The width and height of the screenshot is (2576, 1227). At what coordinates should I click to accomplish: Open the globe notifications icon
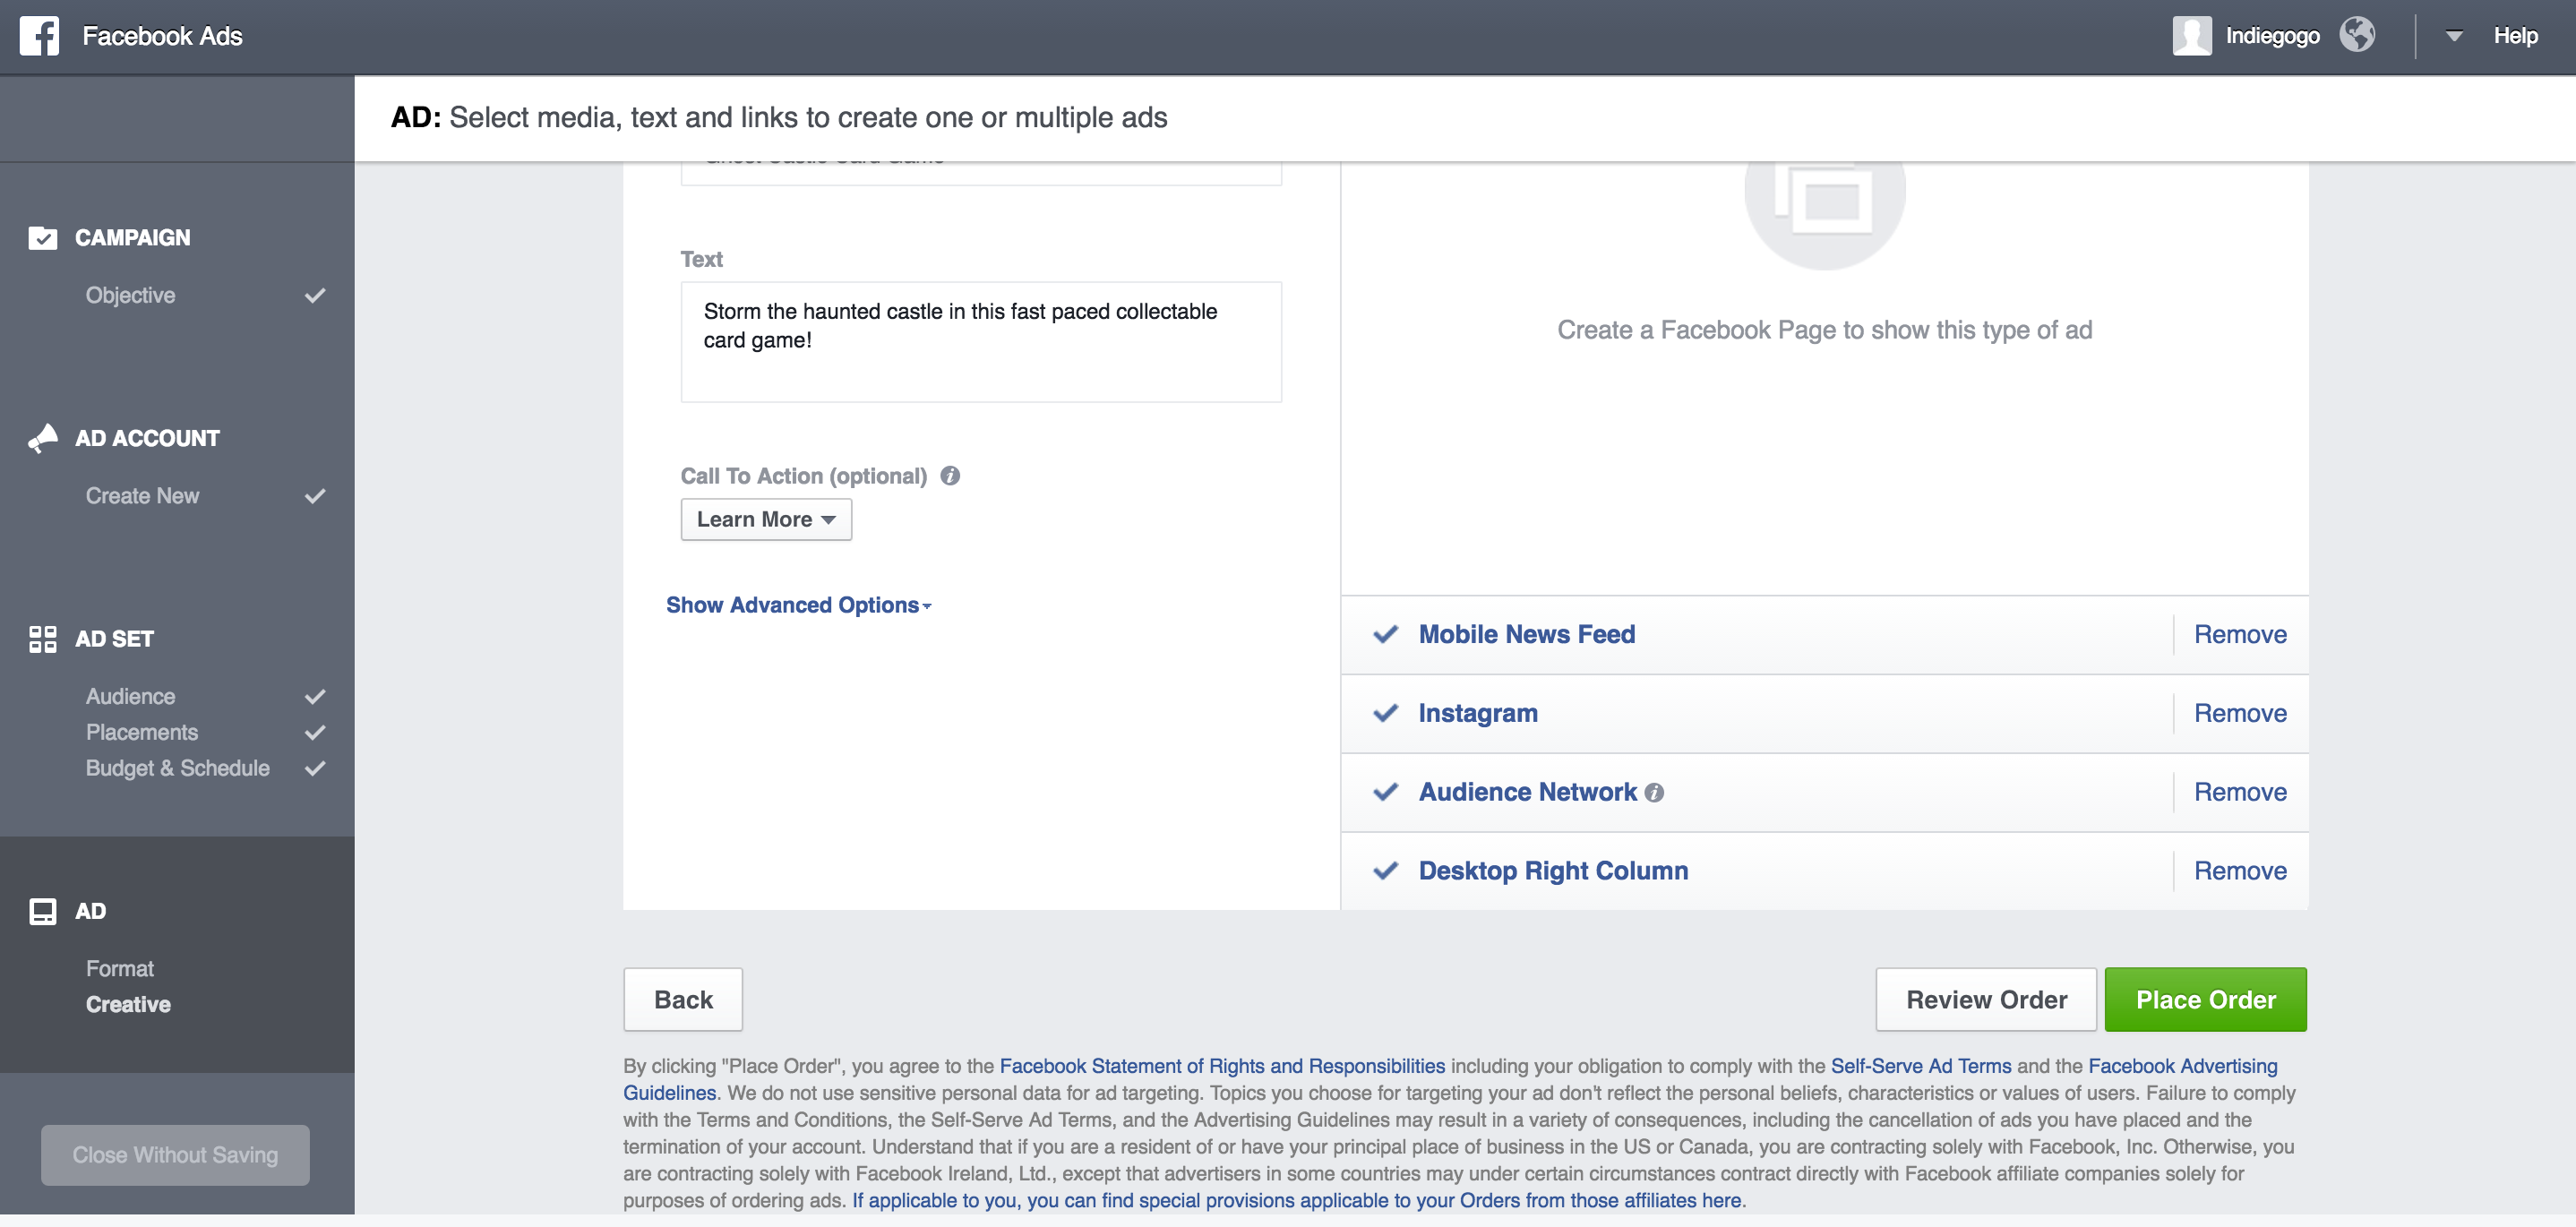click(x=2356, y=34)
